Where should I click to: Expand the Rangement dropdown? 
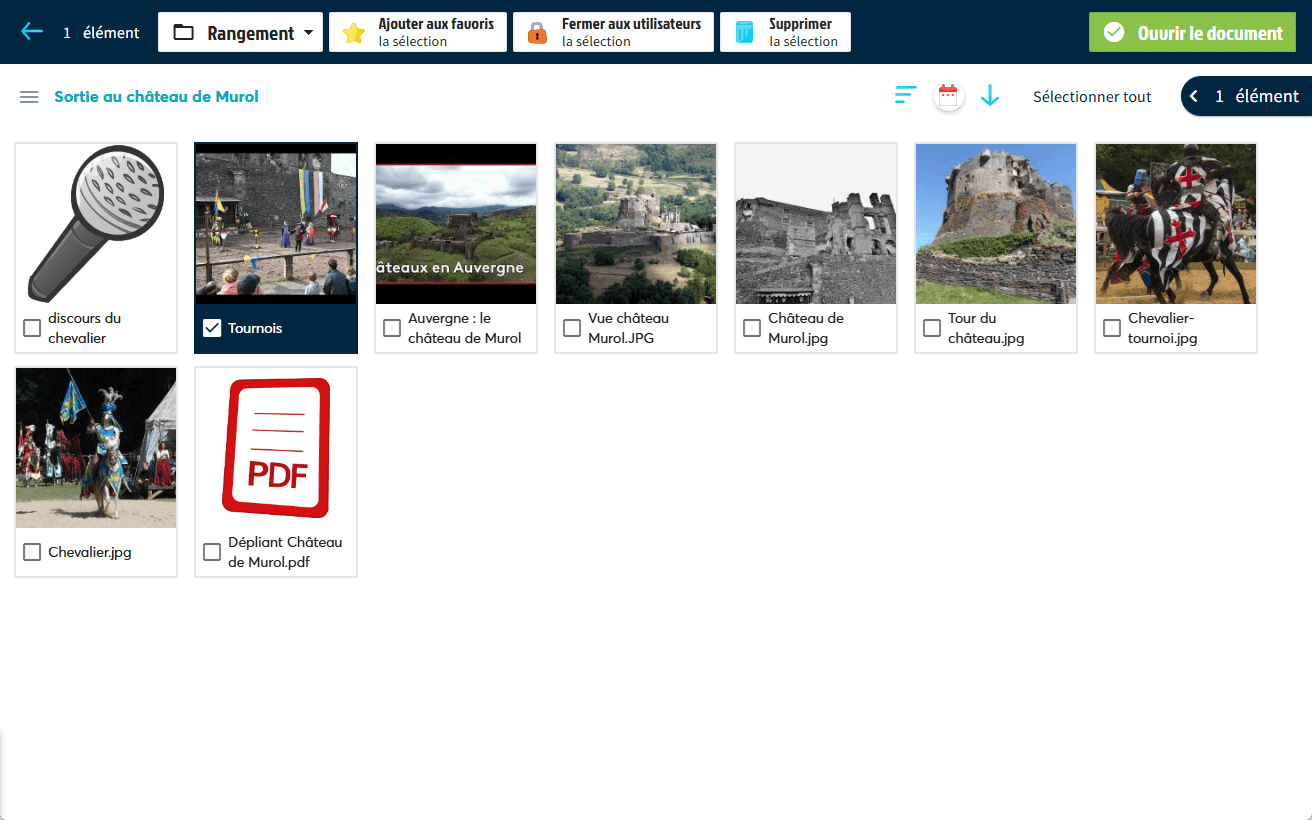click(x=240, y=32)
